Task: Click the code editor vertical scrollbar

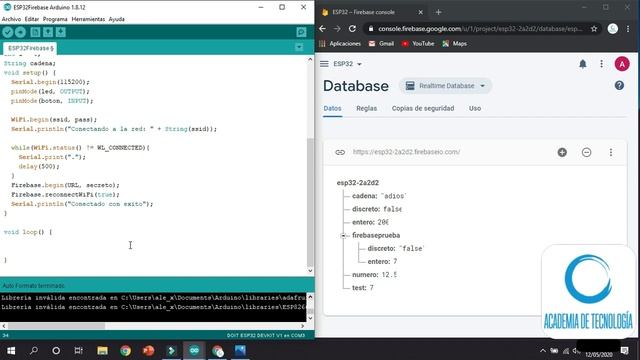Action: coord(310,203)
